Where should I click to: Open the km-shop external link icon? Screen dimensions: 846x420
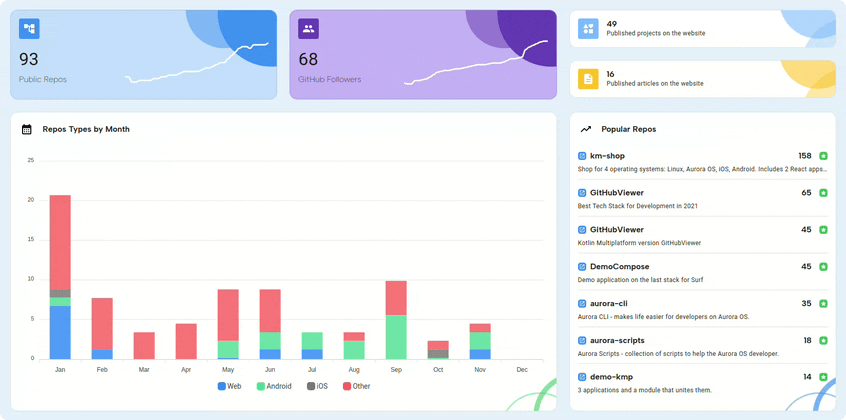582,156
